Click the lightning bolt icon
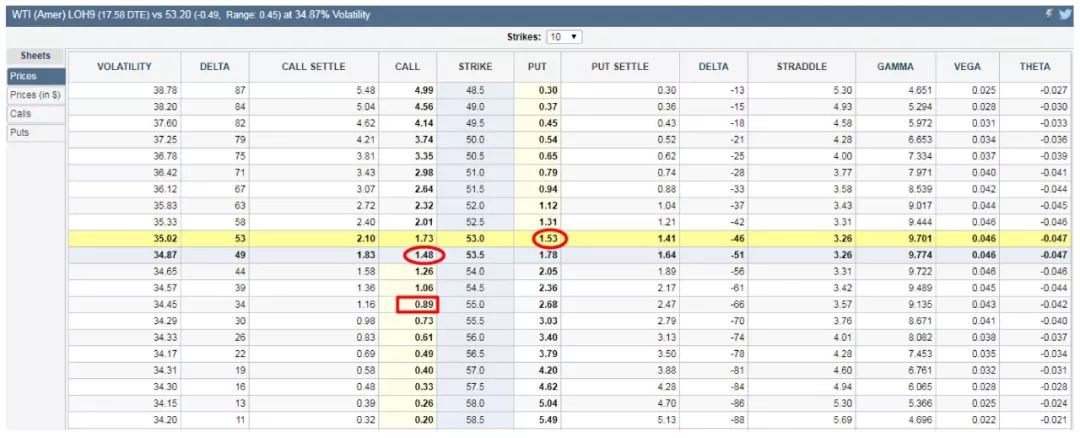The width and height of the screenshot is (1080, 438). click(1049, 14)
